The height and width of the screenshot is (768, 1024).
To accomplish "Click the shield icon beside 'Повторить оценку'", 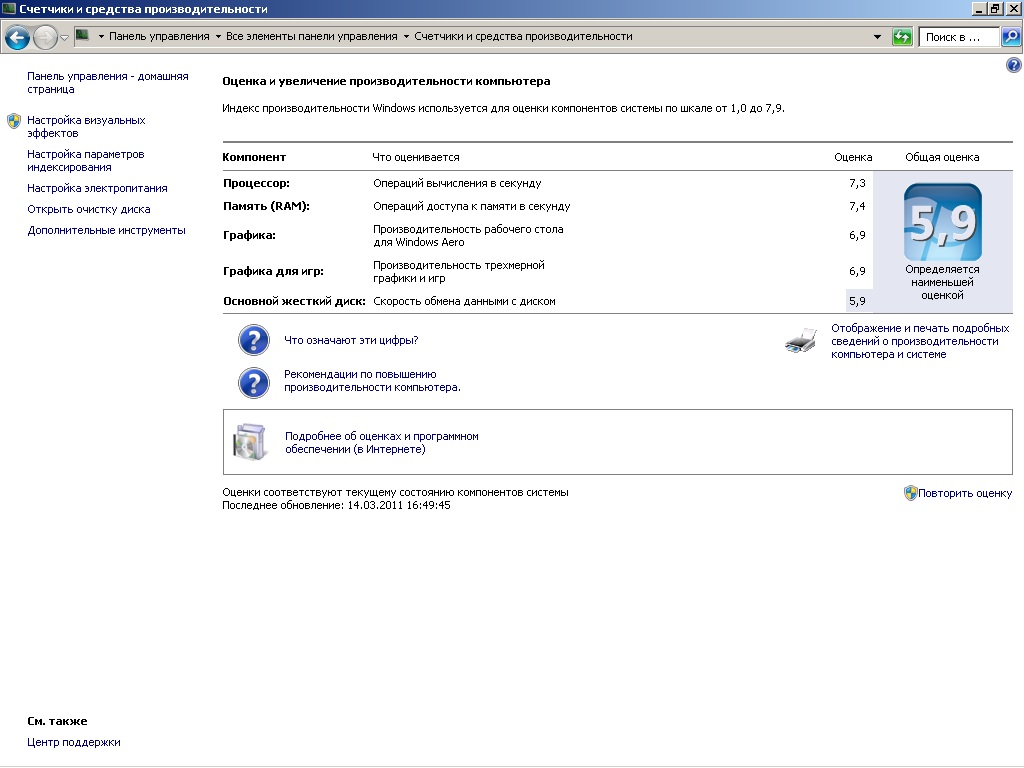I will (910, 493).
